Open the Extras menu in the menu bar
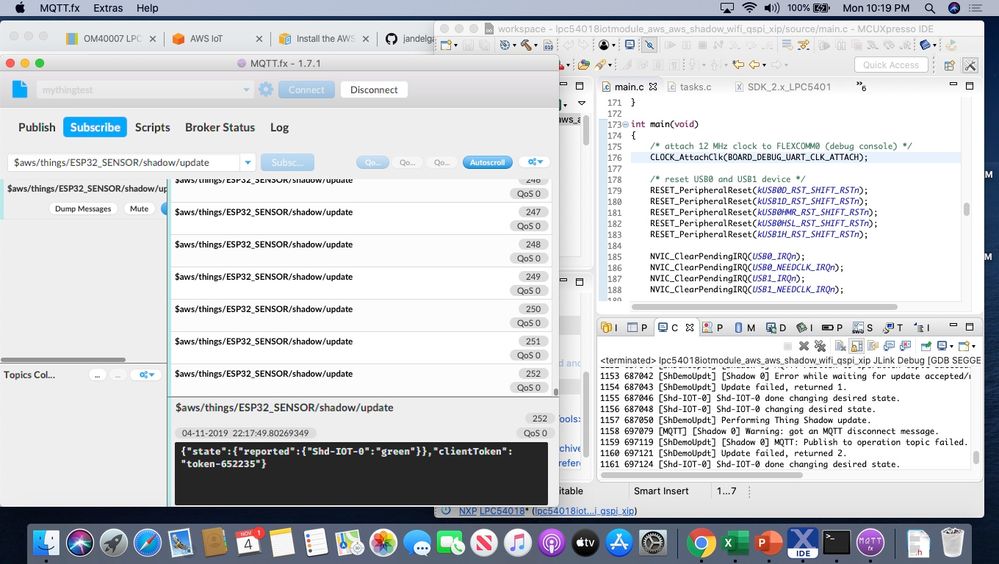The height and width of the screenshot is (564, 999). point(108,8)
